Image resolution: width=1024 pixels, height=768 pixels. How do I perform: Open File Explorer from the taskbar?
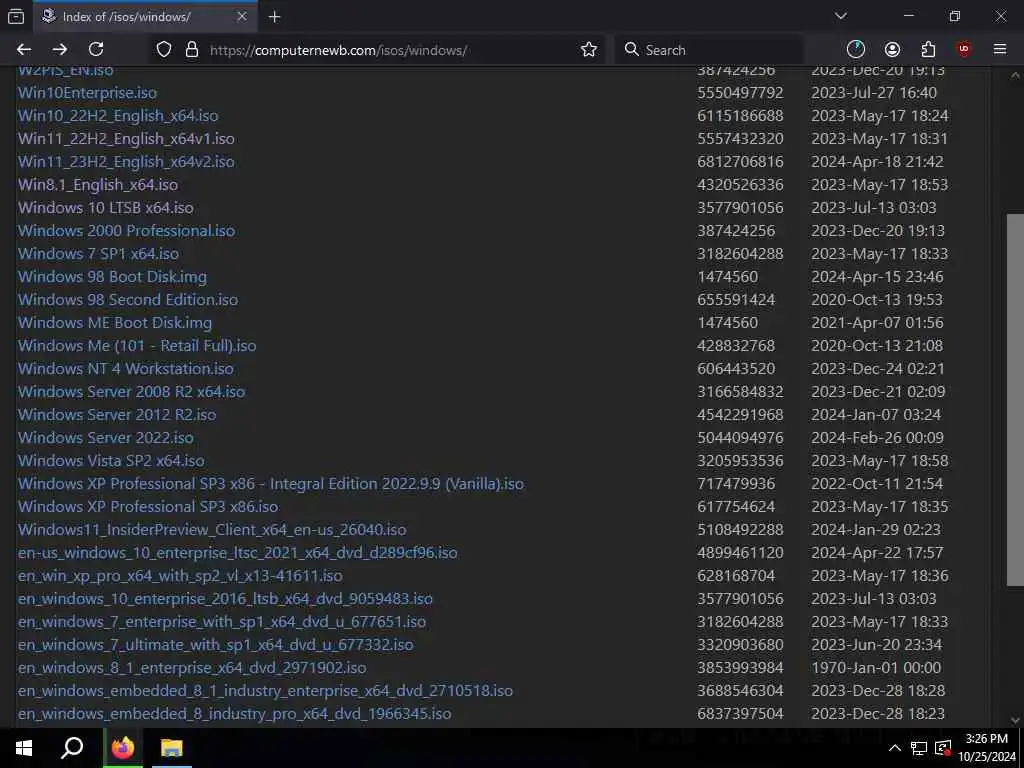point(172,748)
